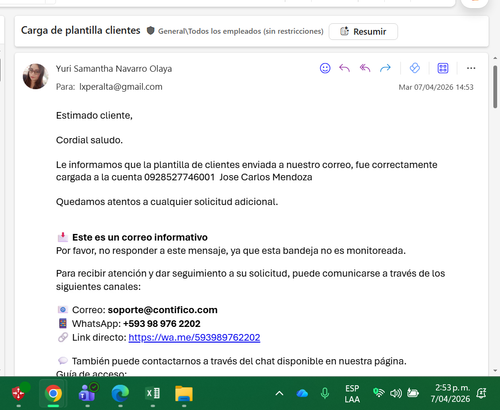Click the link chain icon beside Link directo

(x=63, y=337)
